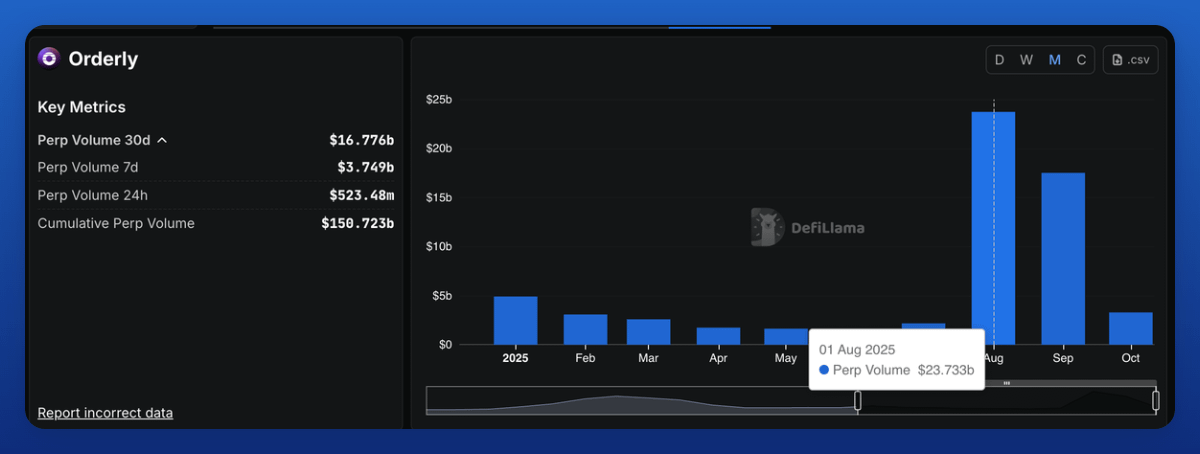Click the Sep axis label
The image size is (1200, 454).
pos(1063,358)
